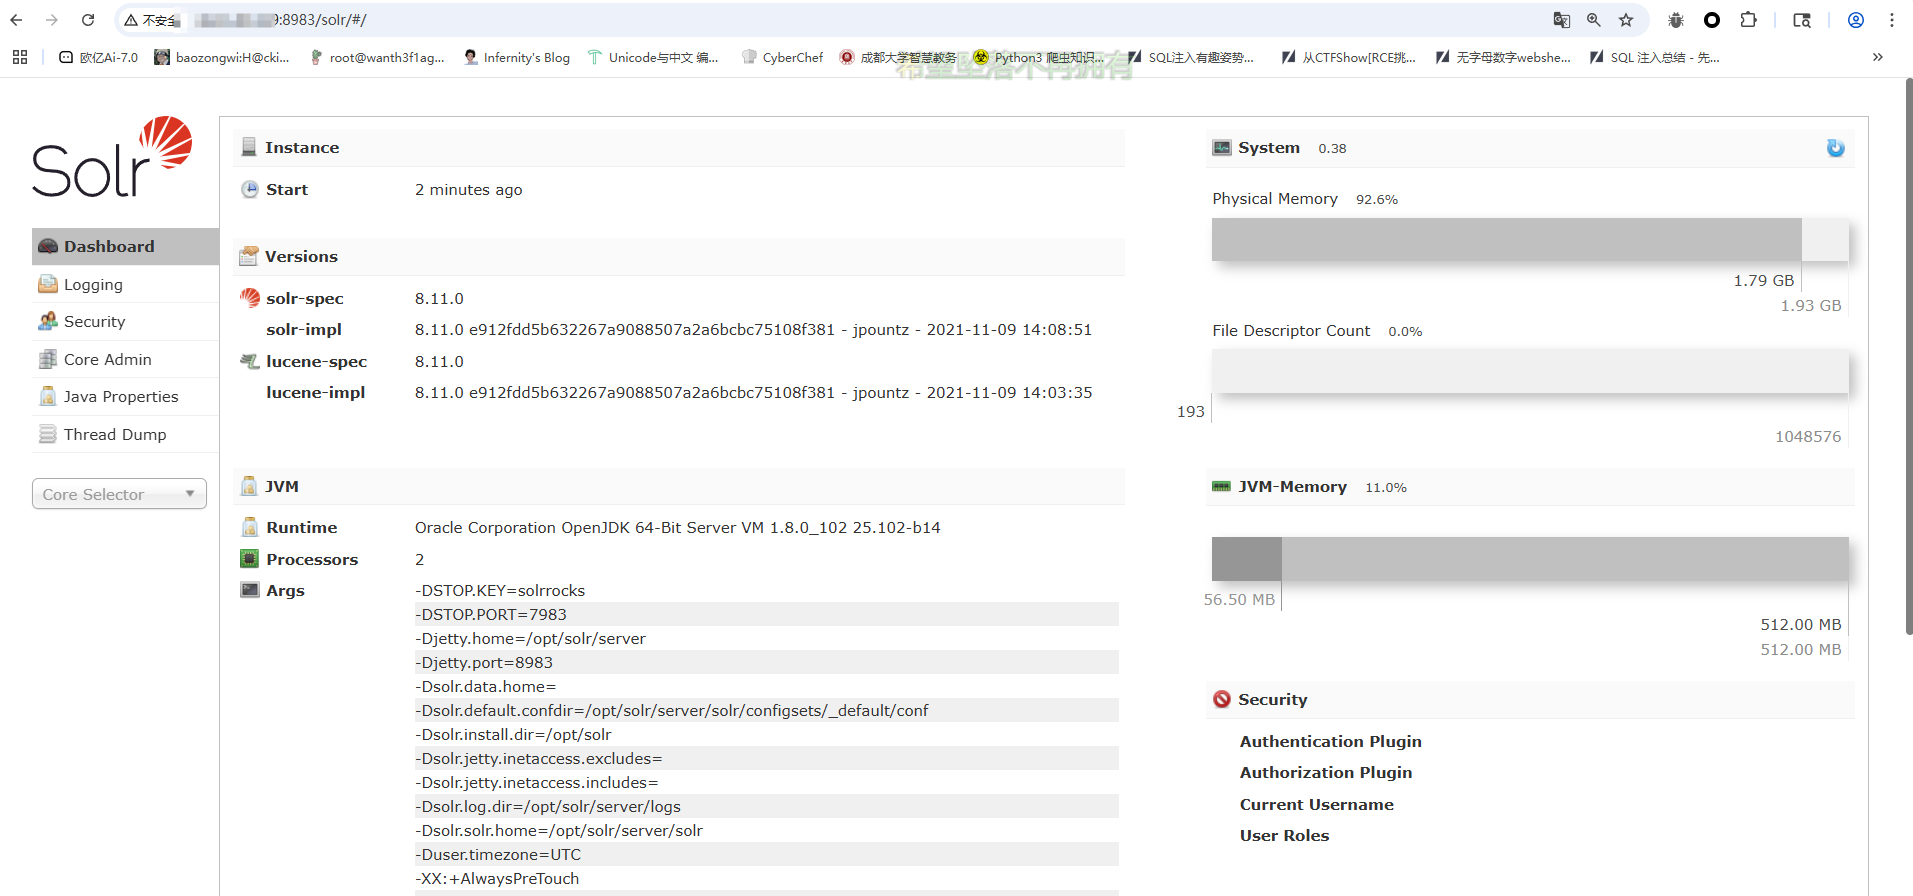Go to Core Admin
The width and height of the screenshot is (1913, 896).
point(107,360)
